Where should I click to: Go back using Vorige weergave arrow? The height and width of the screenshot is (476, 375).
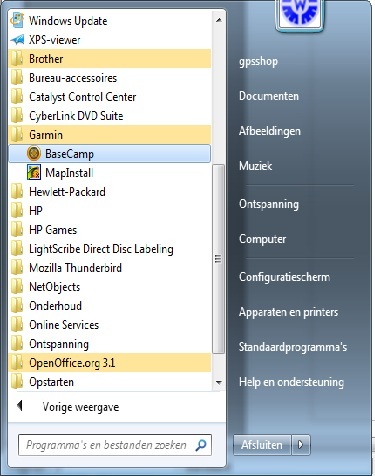coord(20,406)
